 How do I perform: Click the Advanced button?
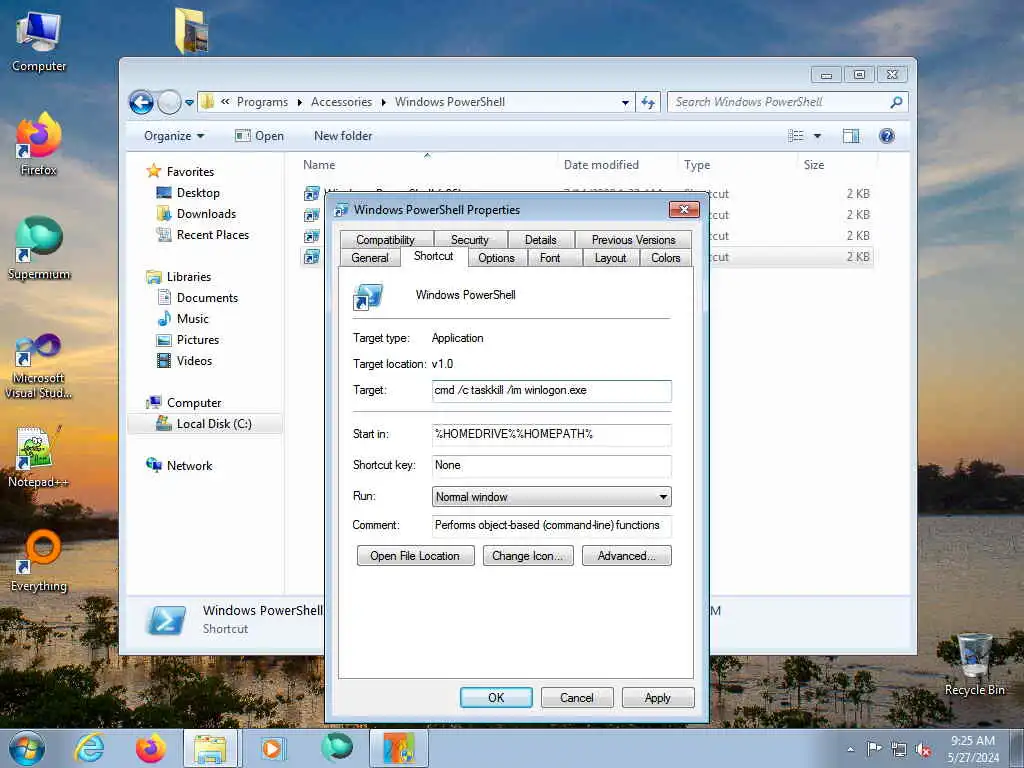coord(626,556)
